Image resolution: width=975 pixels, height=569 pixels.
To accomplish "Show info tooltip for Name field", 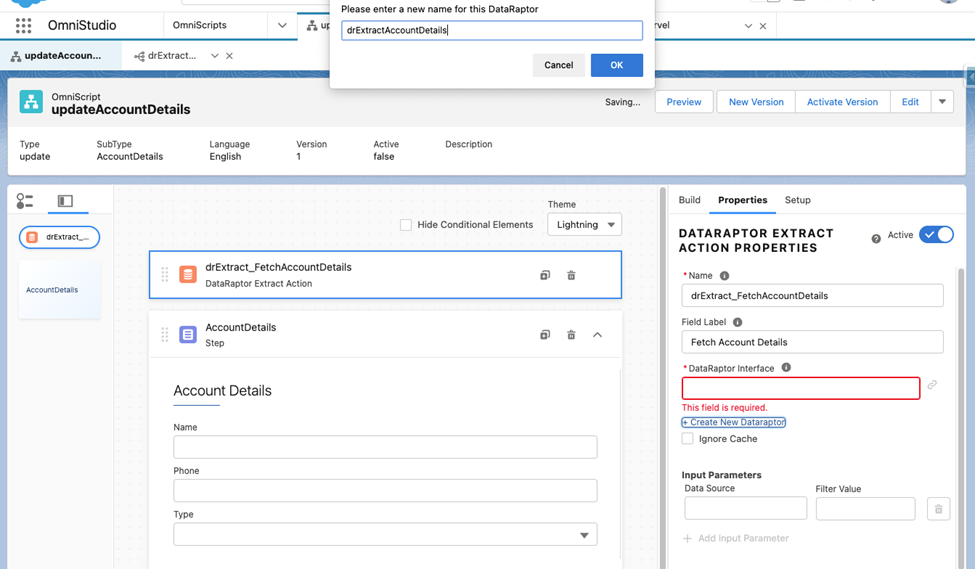I will coord(724,275).
